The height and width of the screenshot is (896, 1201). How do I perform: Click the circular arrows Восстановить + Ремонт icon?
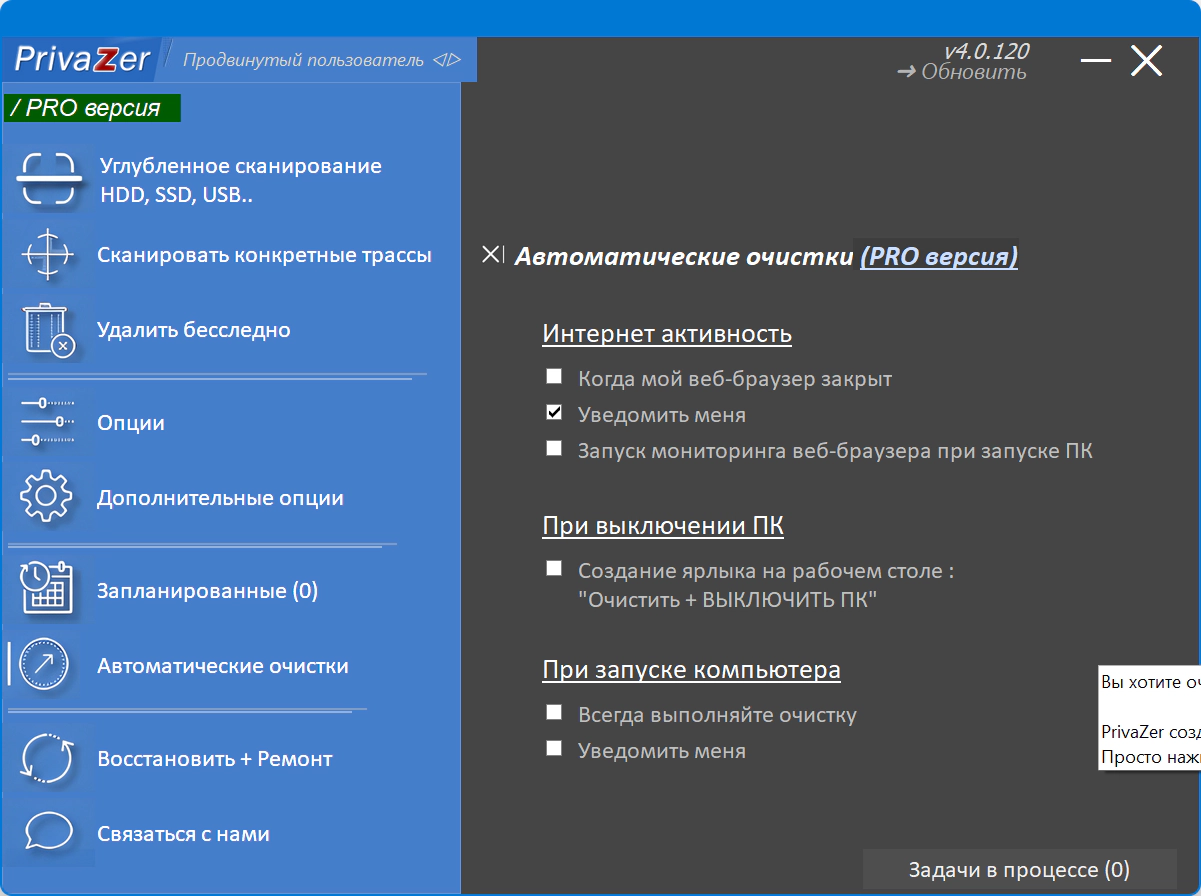point(48,759)
